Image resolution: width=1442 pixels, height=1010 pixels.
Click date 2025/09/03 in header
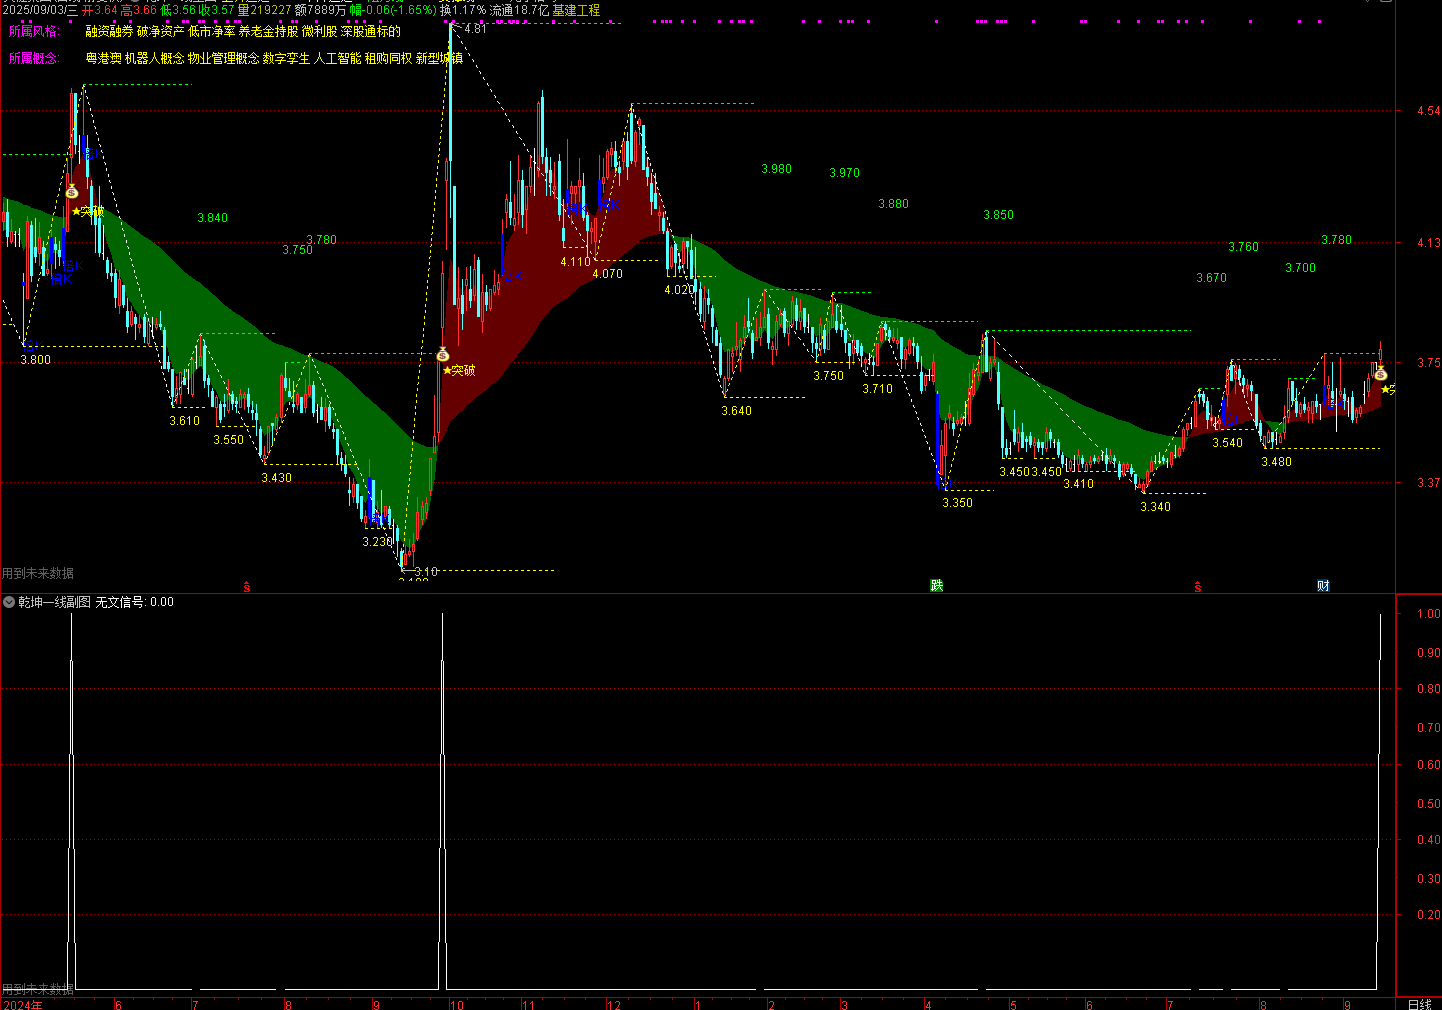coord(34,10)
